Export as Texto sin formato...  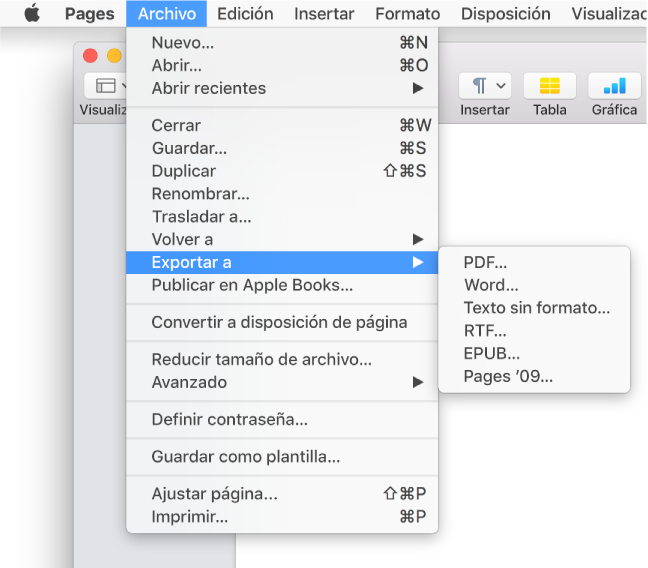[534, 308]
